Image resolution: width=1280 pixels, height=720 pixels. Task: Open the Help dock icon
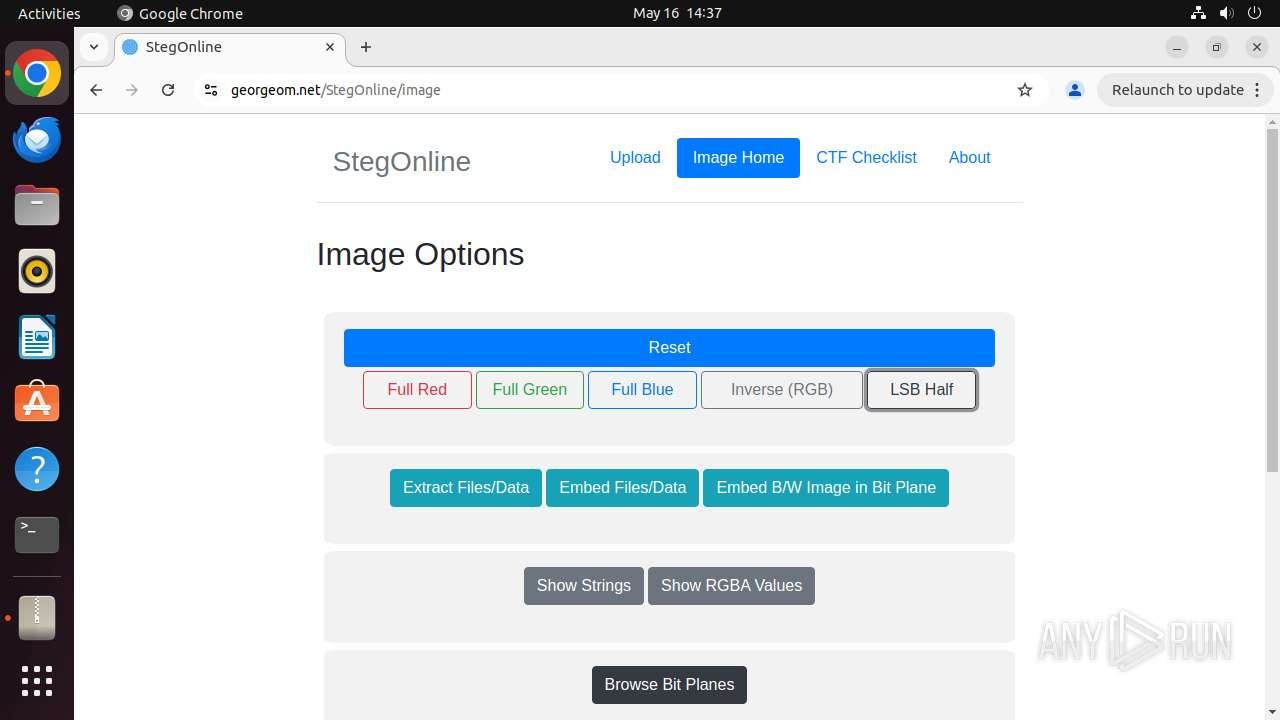click(x=37, y=469)
